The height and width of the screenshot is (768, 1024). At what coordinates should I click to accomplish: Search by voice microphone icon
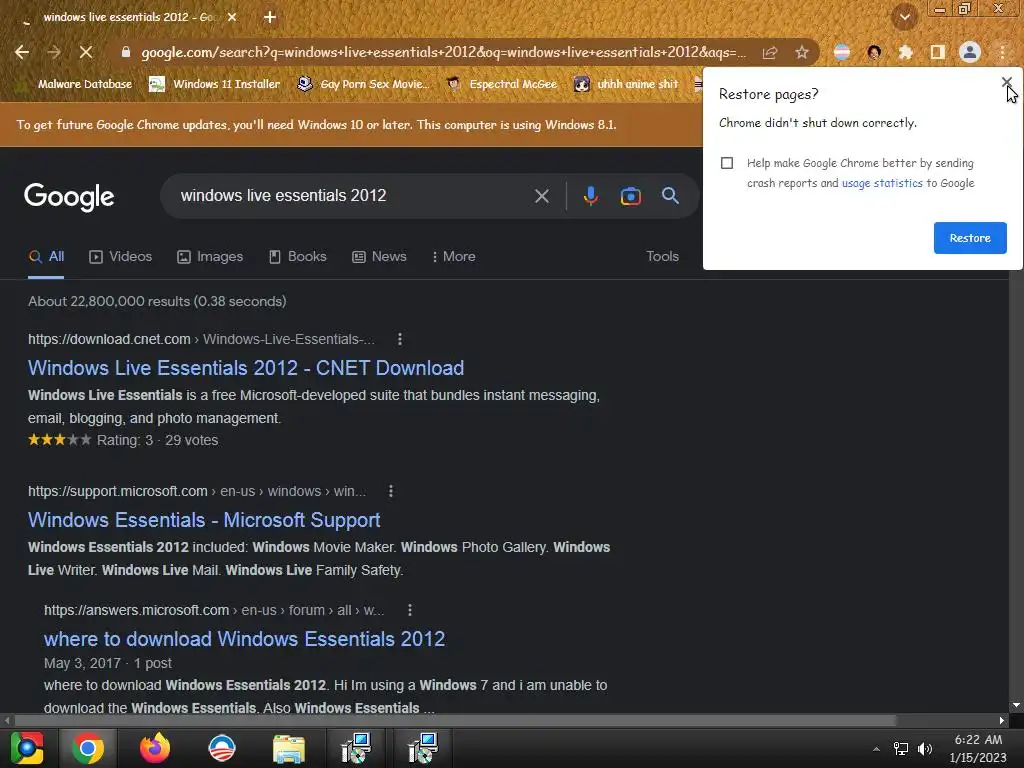point(590,196)
